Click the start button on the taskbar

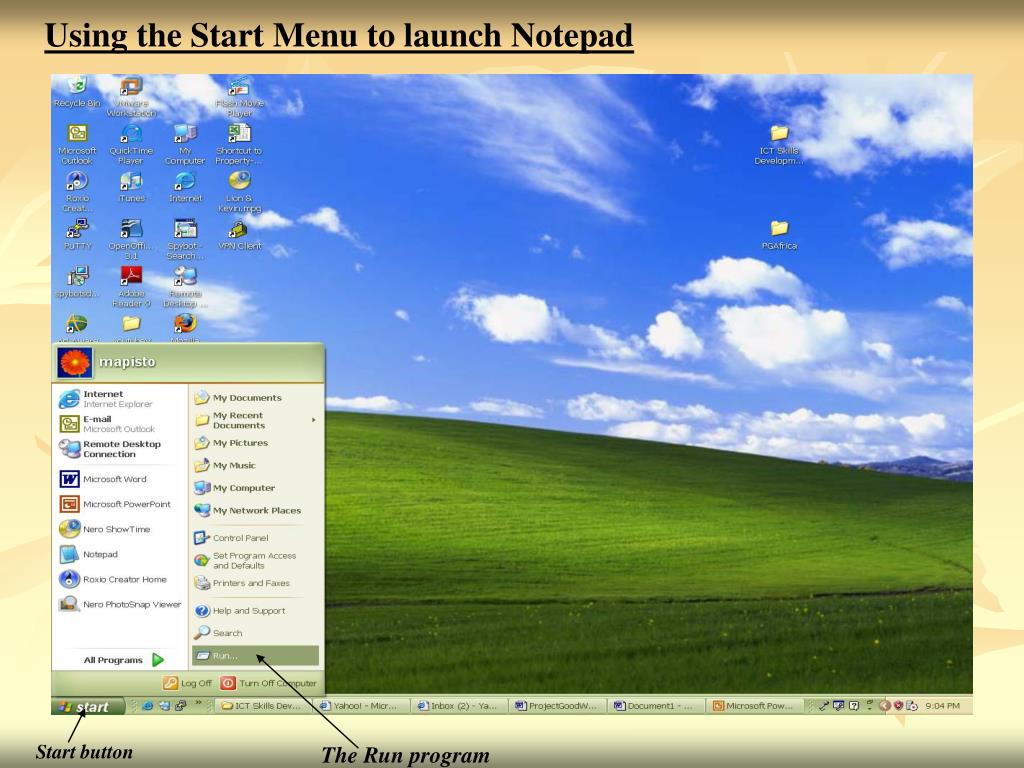pyautogui.click(x=88, y=706)
